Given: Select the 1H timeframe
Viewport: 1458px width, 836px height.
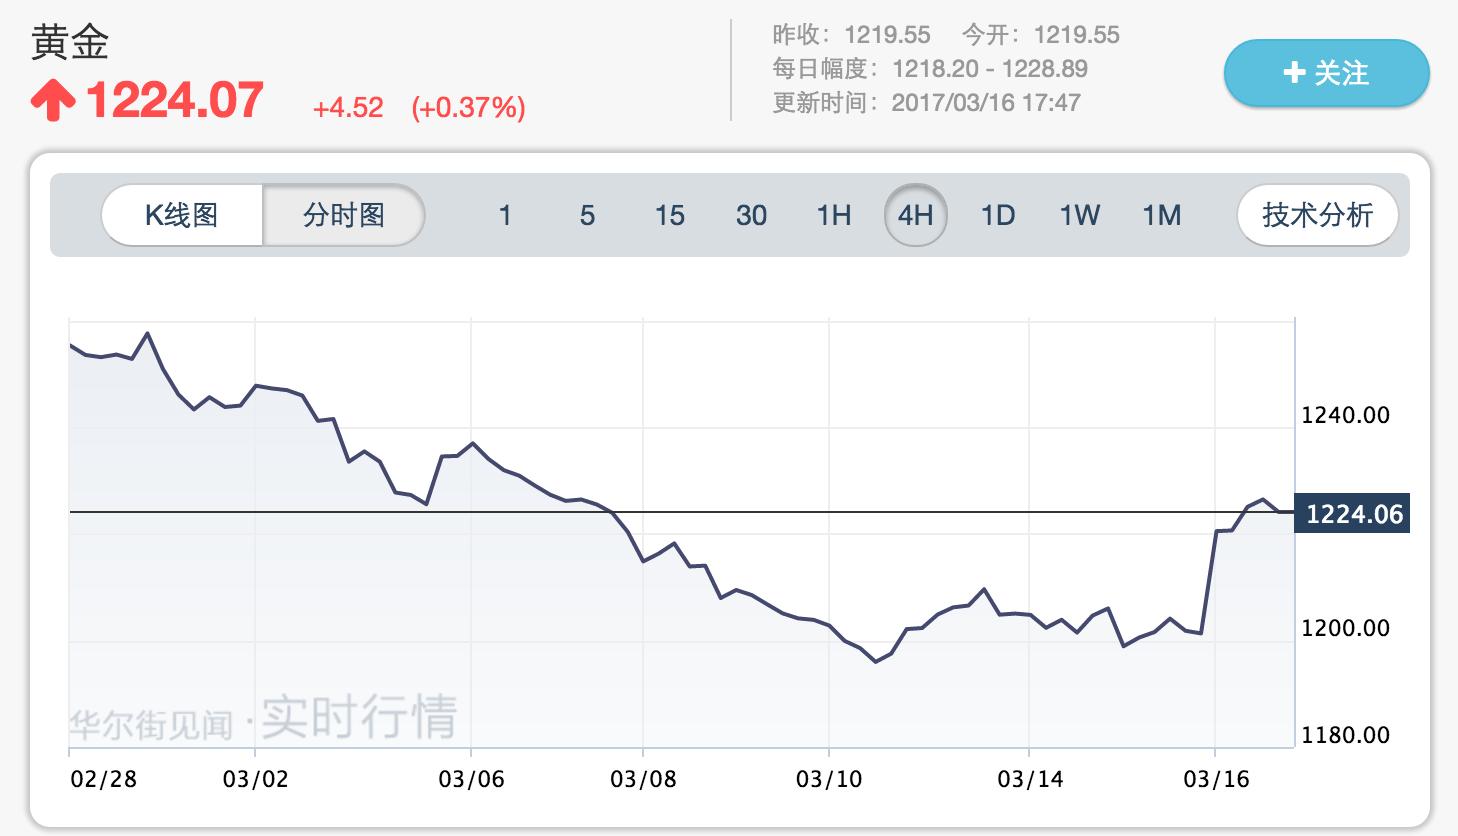Looking at the screenshot, I should pyautogui.click(x=834, y=215).
